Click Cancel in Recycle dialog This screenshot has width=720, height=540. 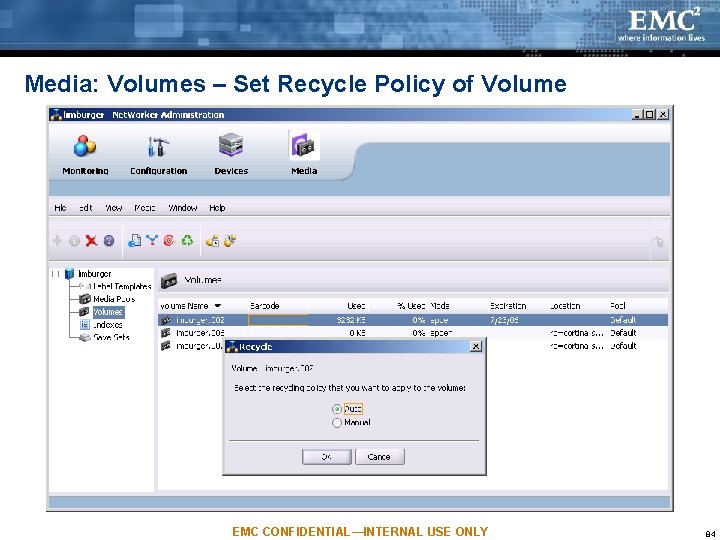point(380,457)
